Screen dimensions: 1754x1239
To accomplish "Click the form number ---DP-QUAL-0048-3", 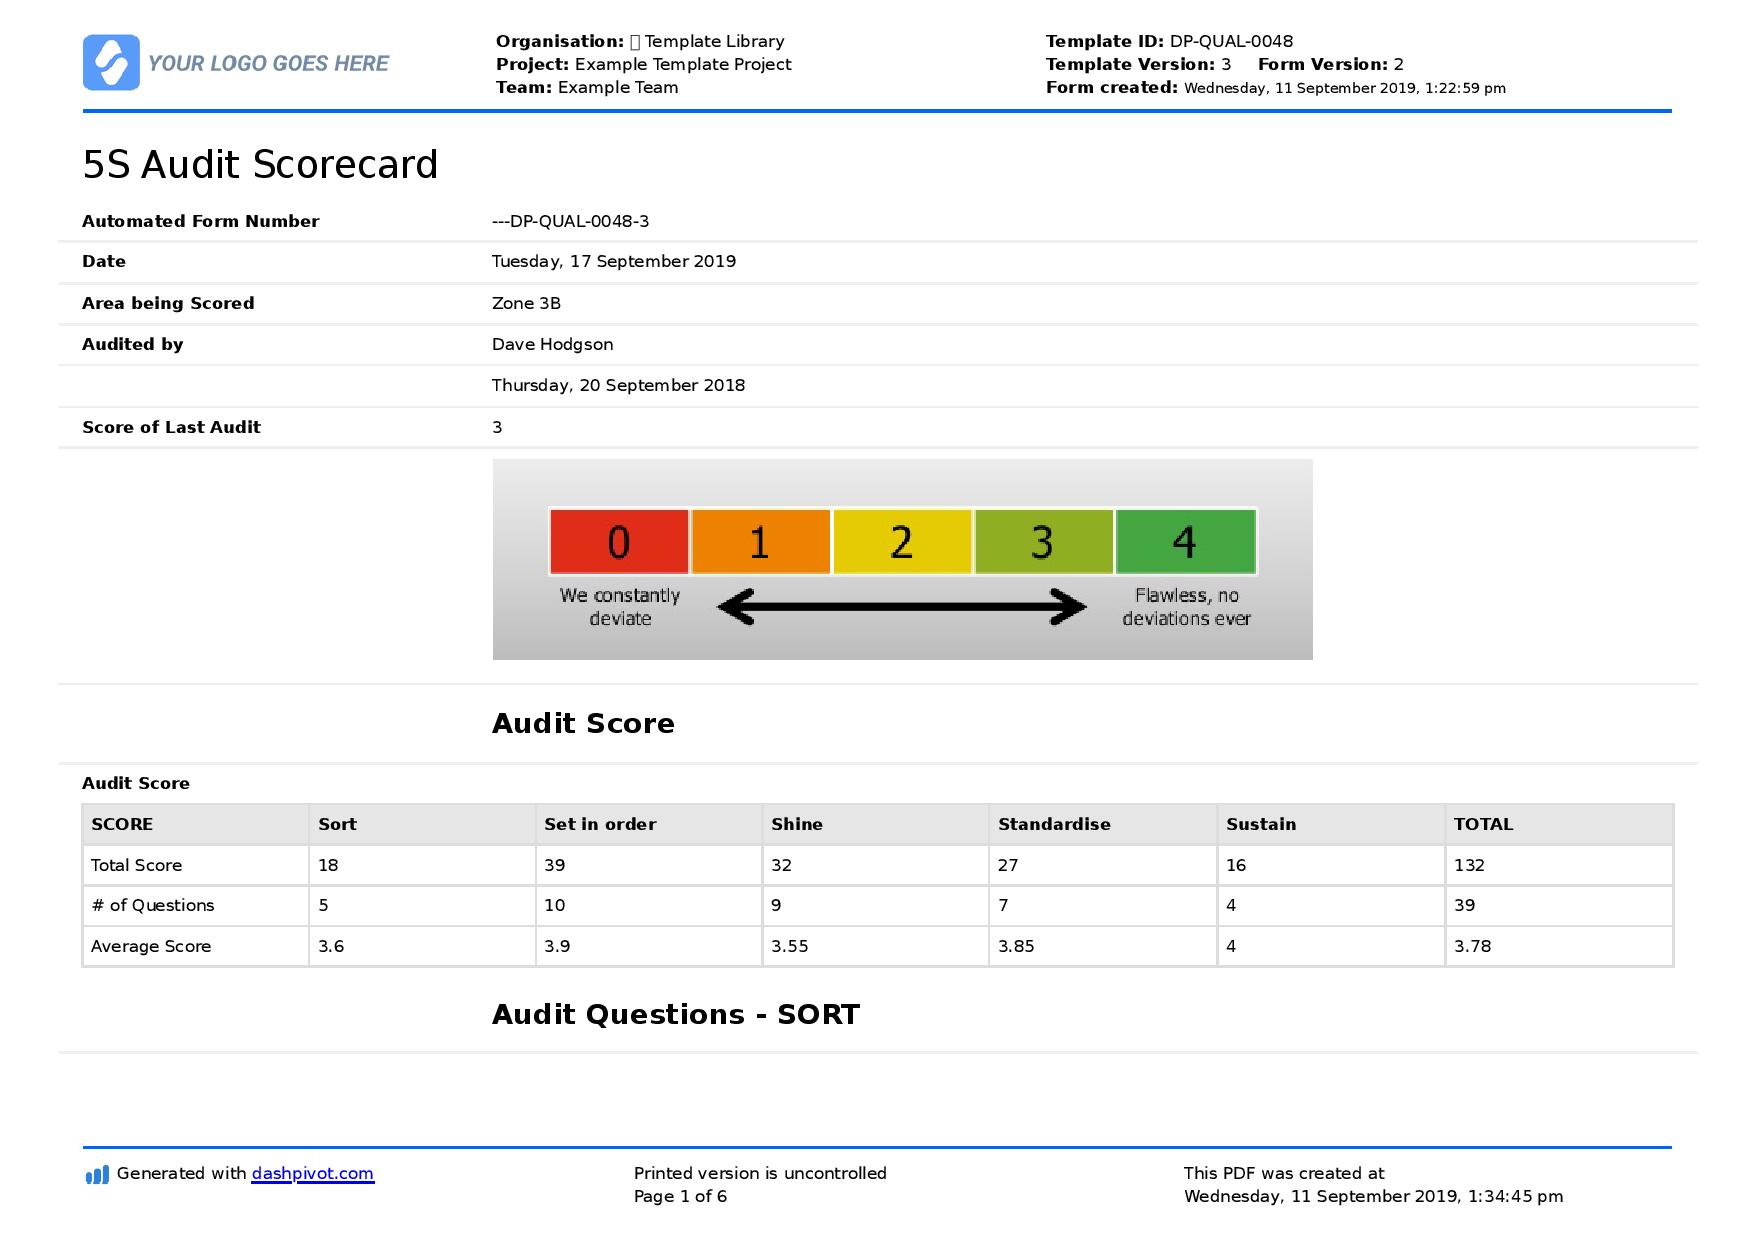I will coord(570,221).
